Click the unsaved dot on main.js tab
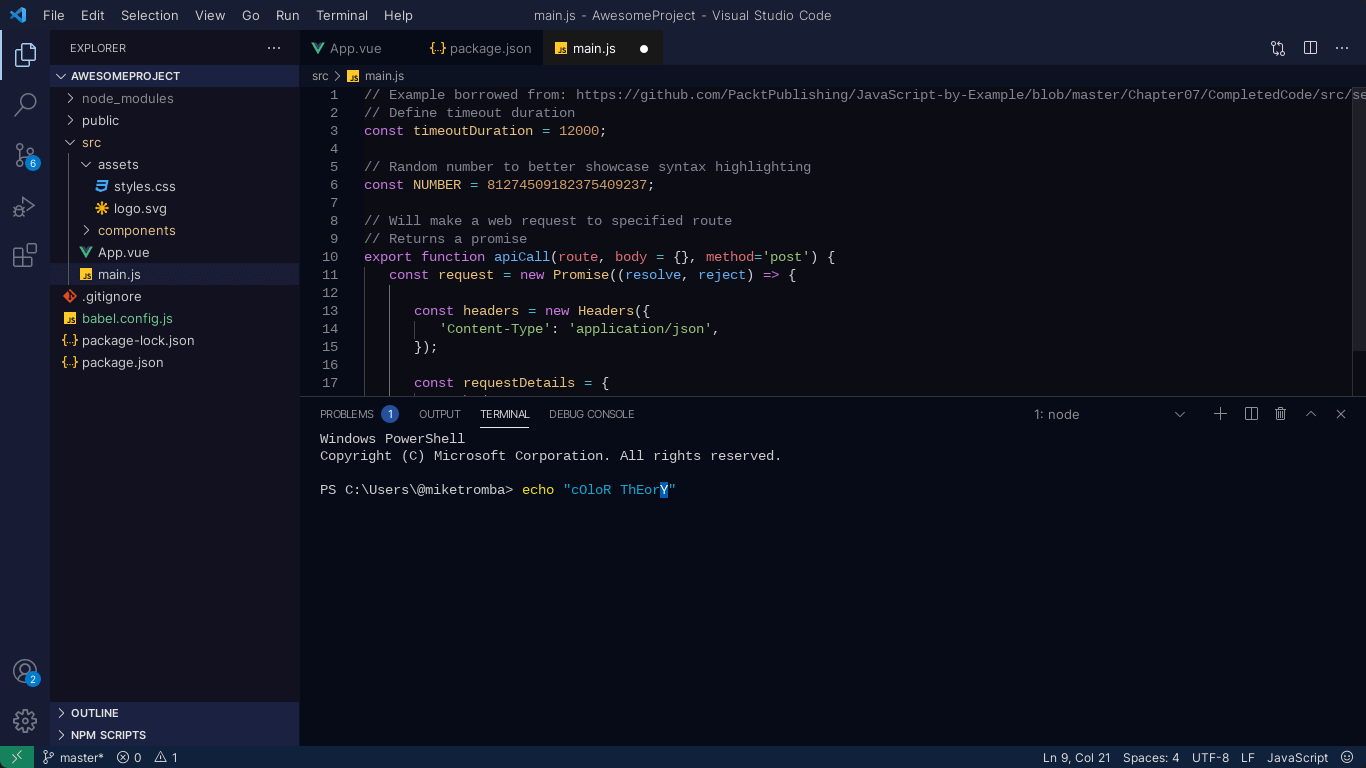 (x=644, y=48)
